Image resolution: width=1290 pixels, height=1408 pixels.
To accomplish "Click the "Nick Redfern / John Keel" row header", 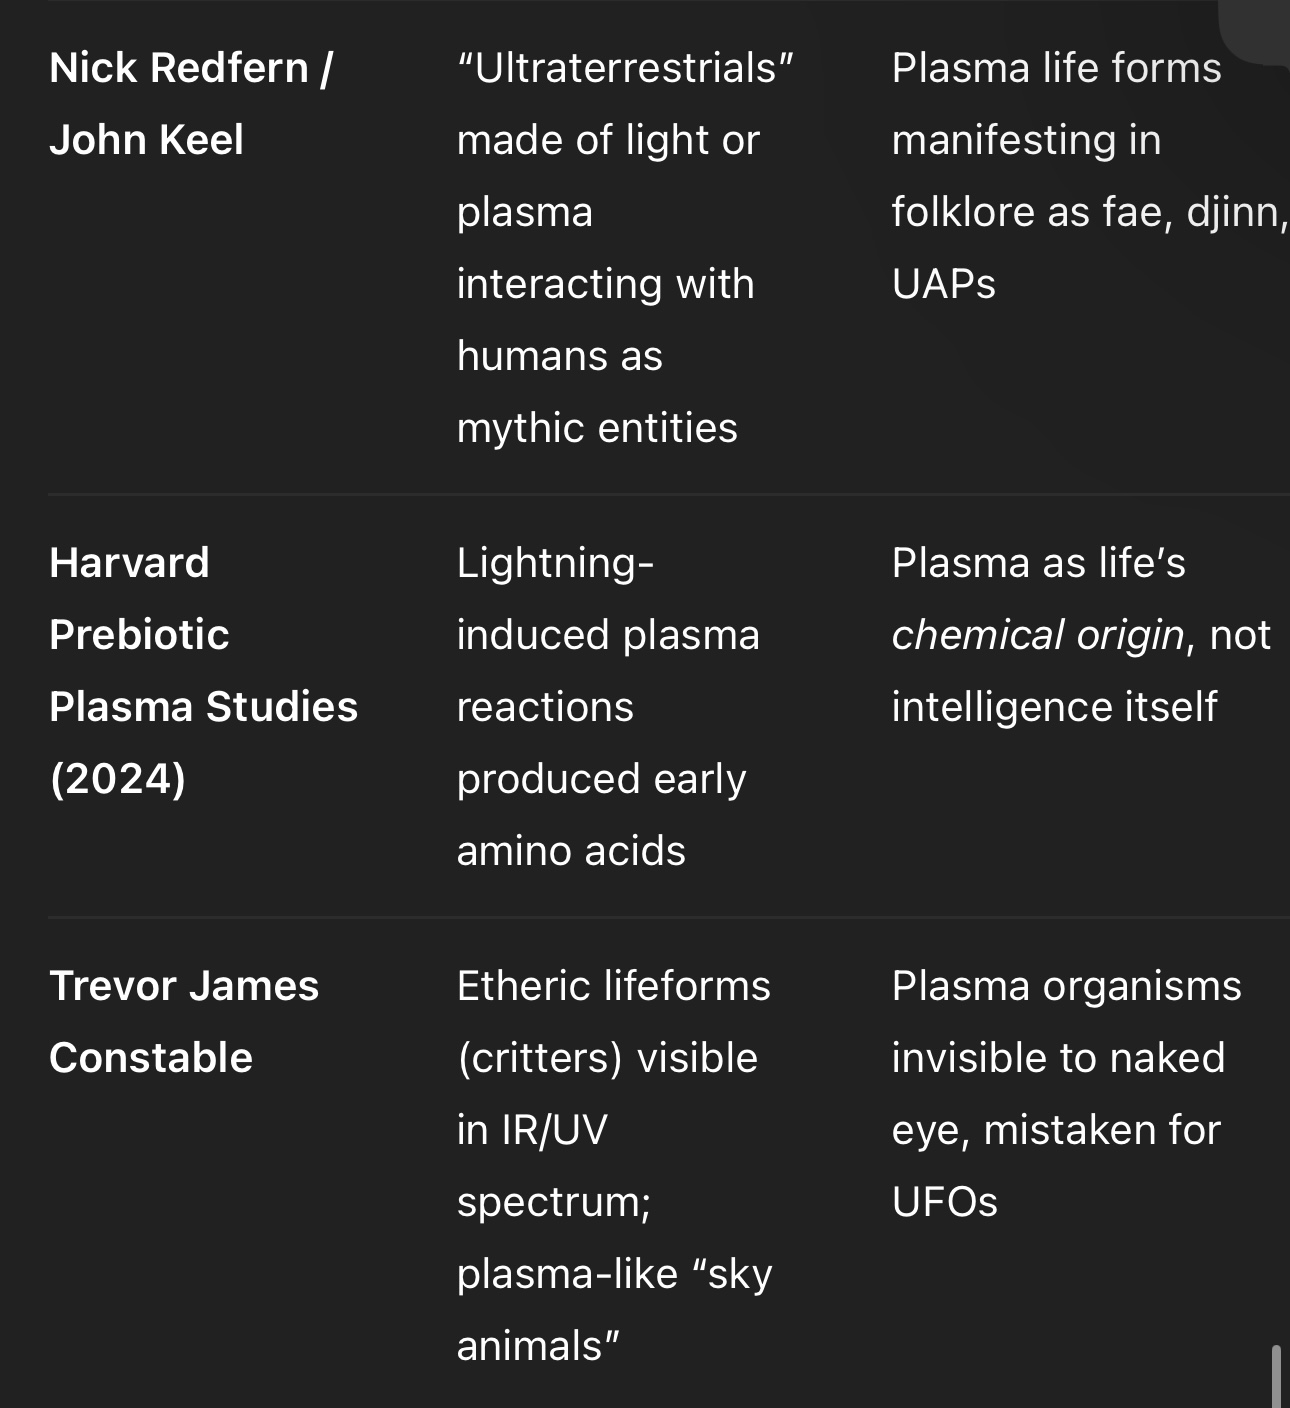I will coord(191,104).
